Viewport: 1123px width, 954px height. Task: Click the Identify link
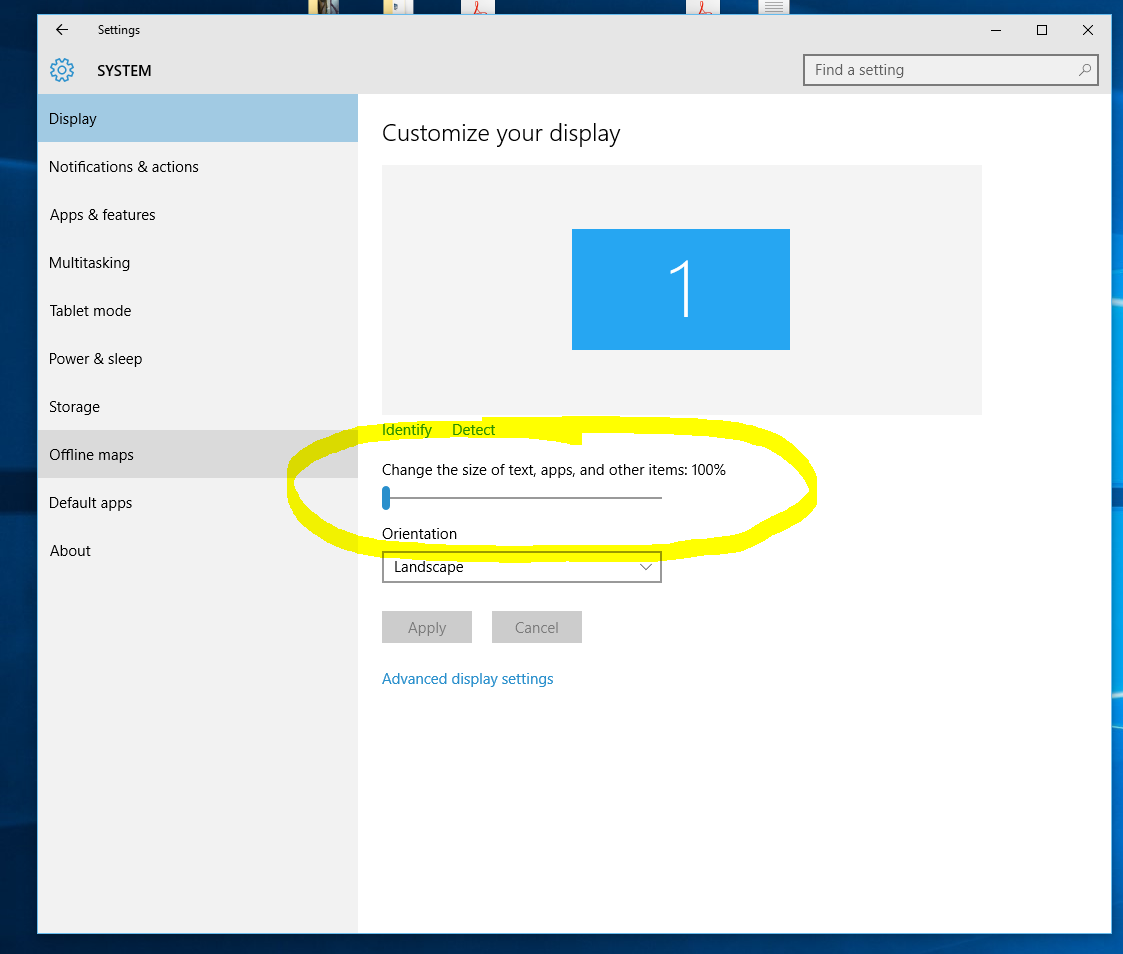[x=407, y=430]
